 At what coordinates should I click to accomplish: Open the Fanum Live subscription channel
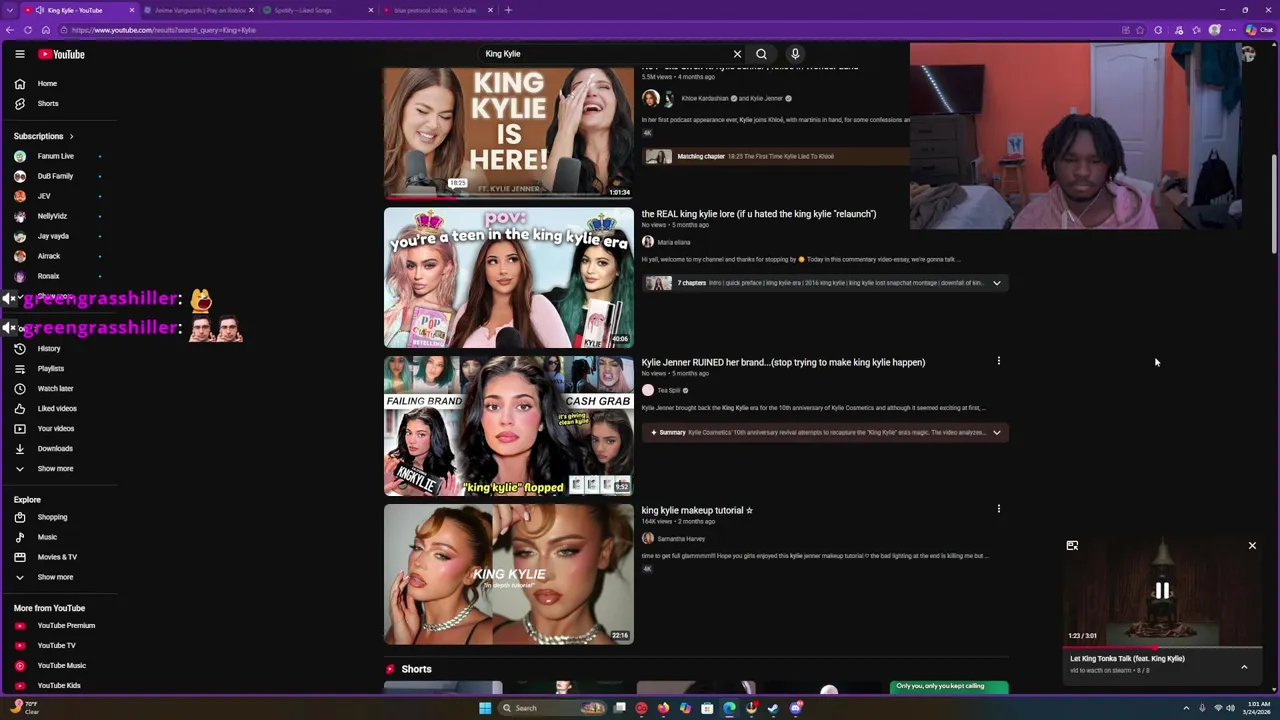(58, 156)
